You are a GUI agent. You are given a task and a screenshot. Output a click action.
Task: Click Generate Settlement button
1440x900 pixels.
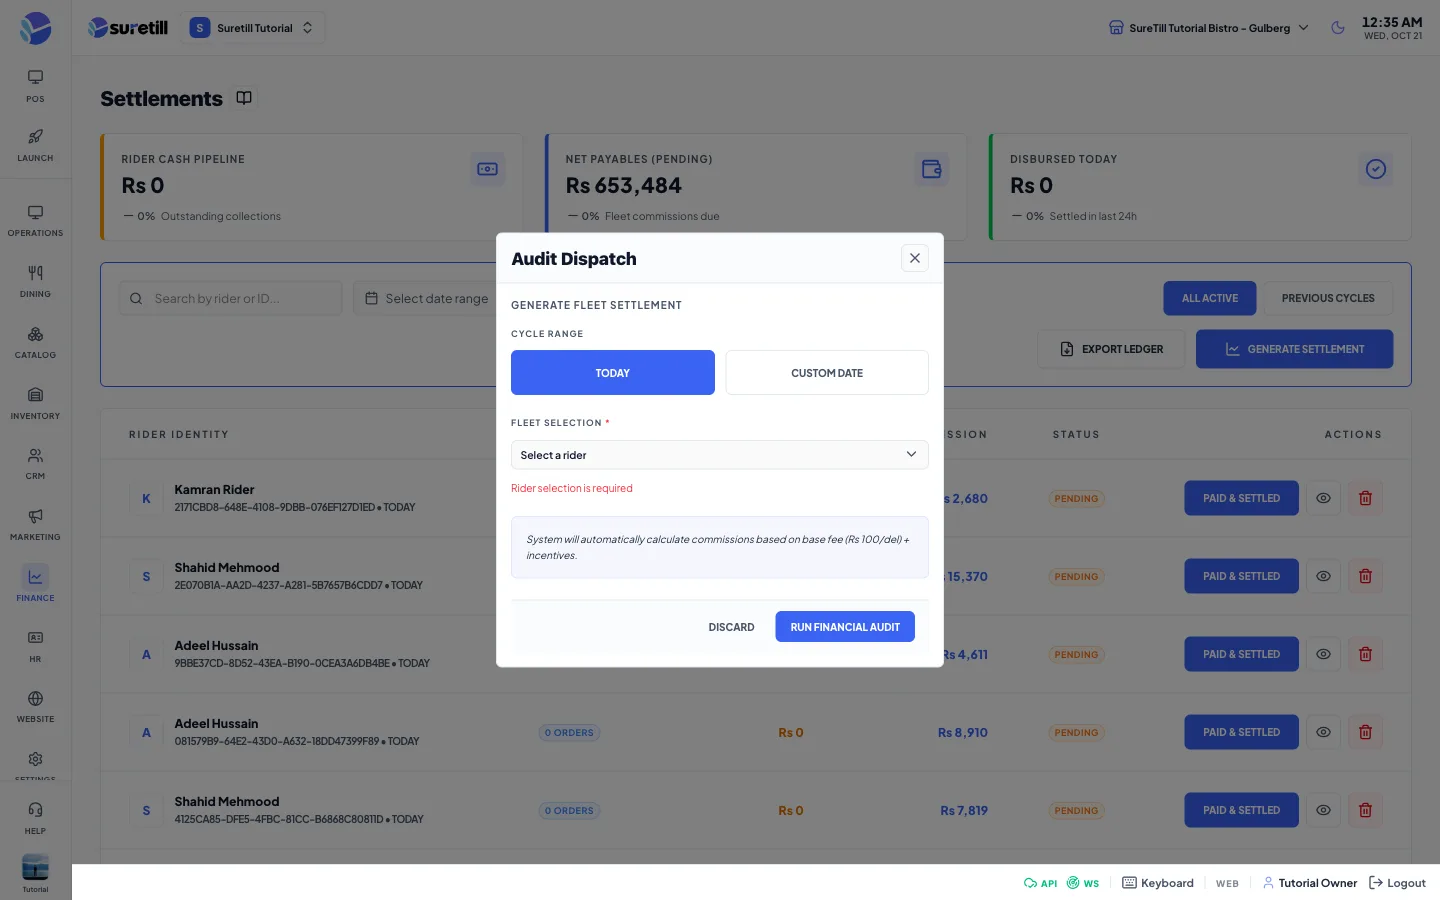(1294, 349)
